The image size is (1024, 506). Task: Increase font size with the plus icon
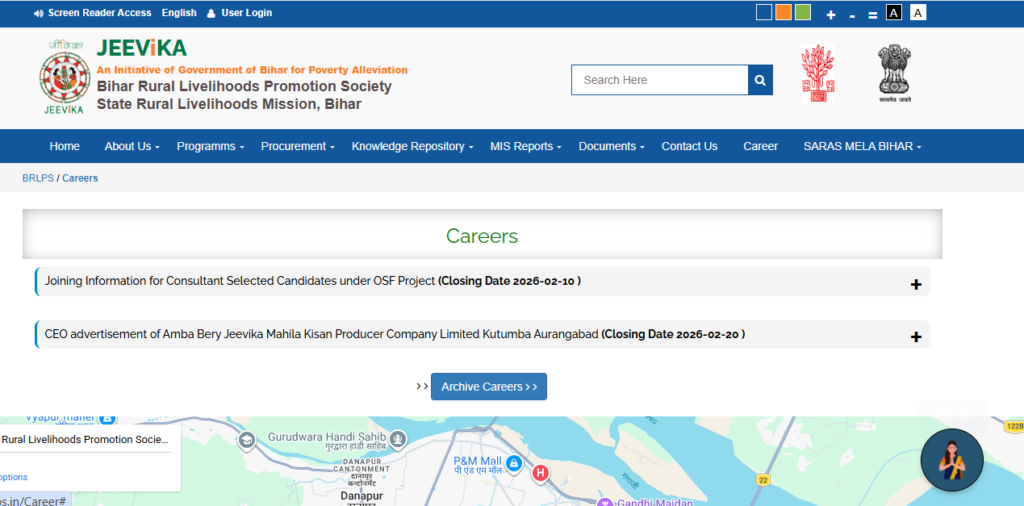[x=831, y=14]
